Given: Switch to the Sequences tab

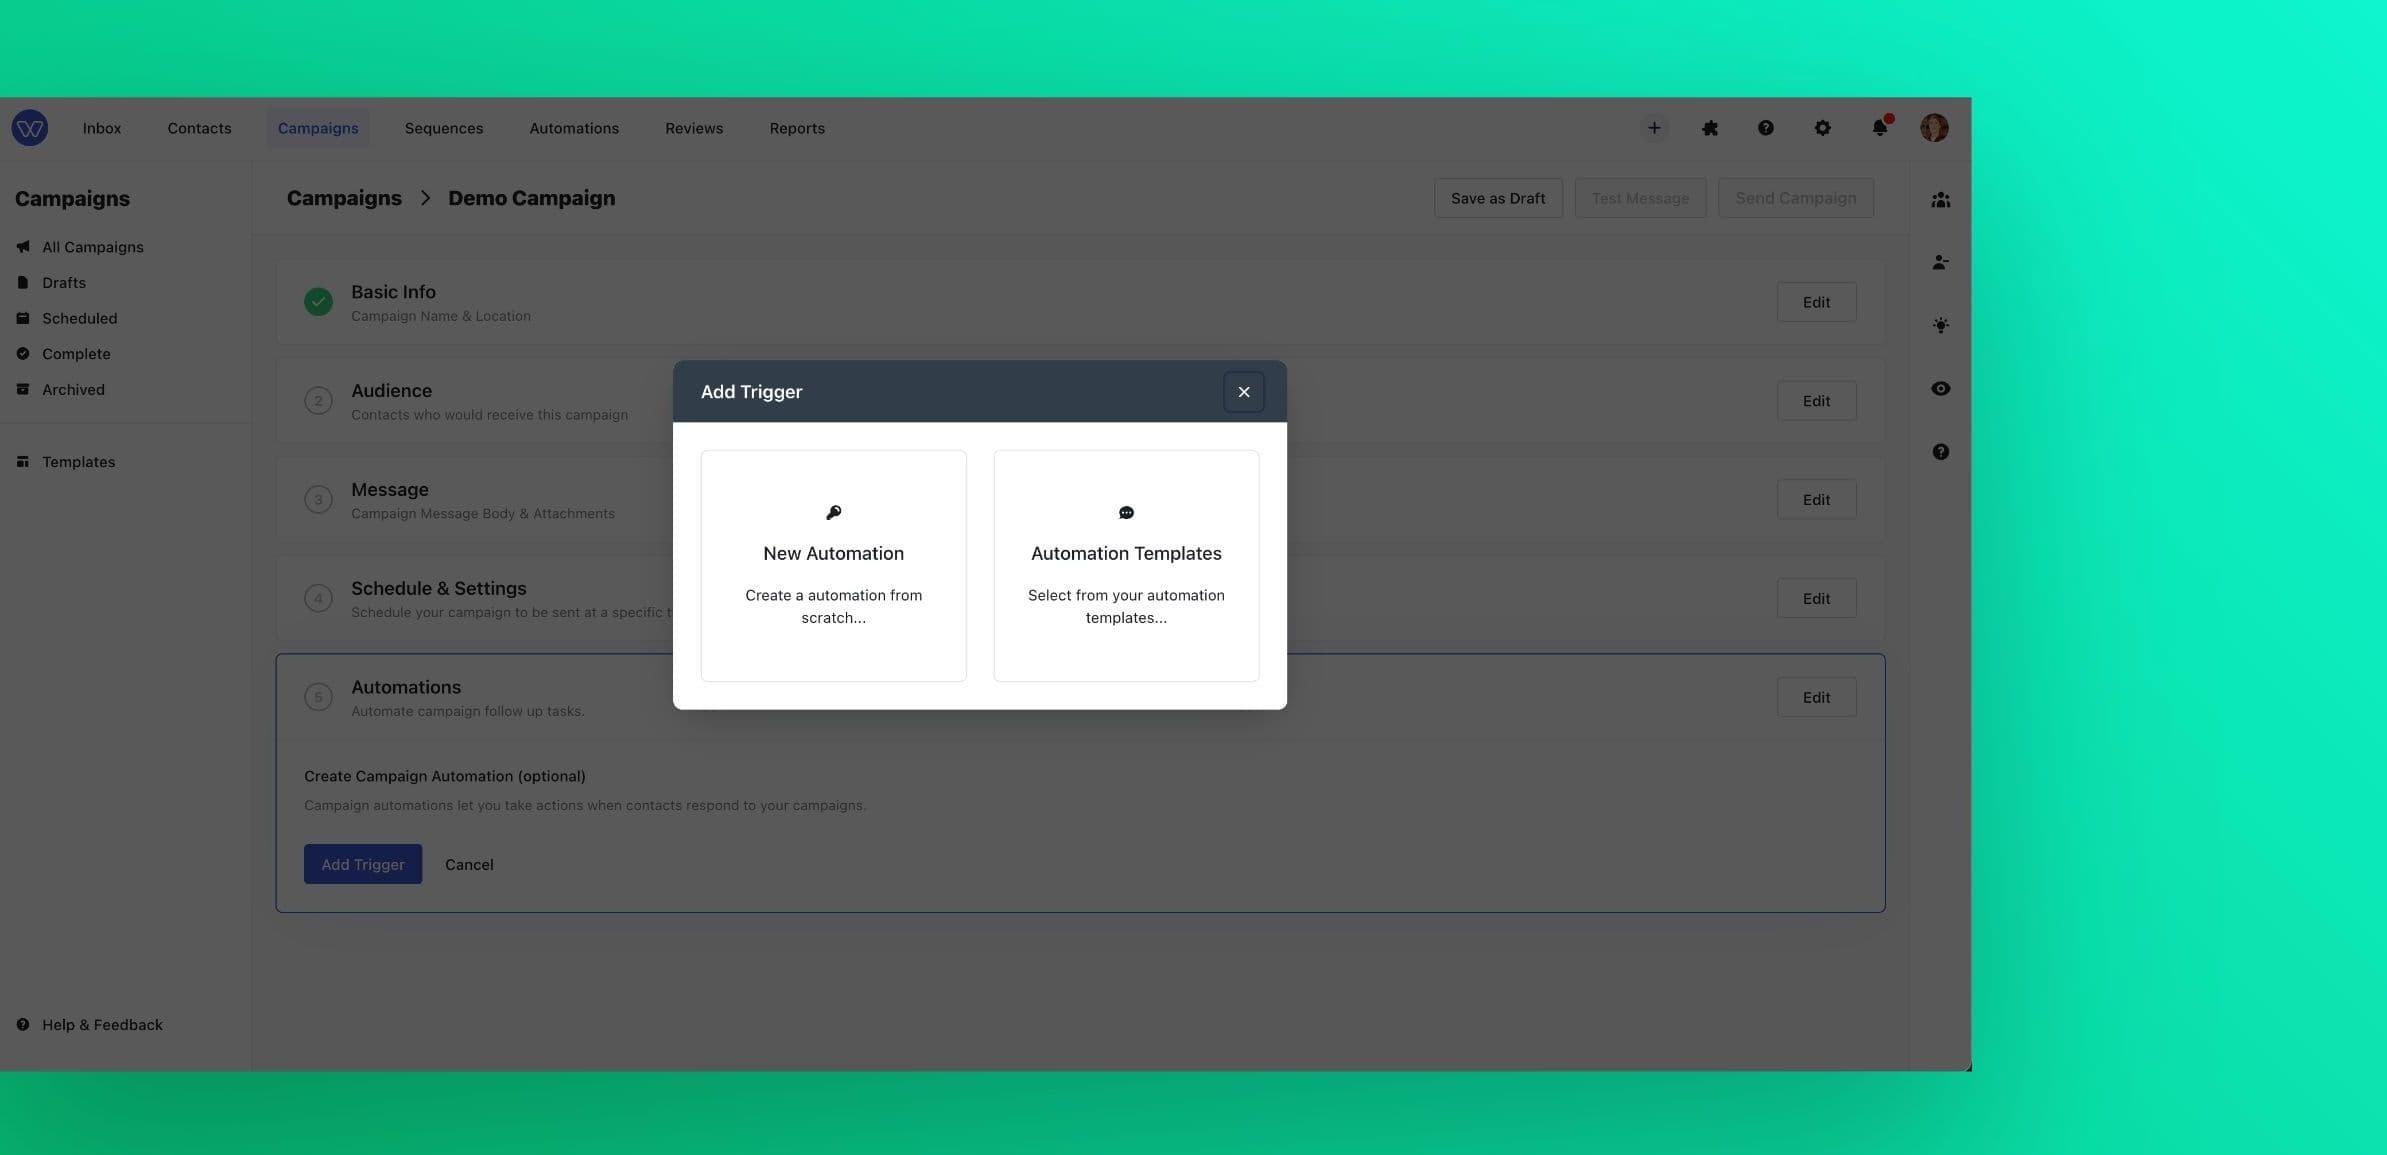Looking at the screenshot, I should coord(443,127).
